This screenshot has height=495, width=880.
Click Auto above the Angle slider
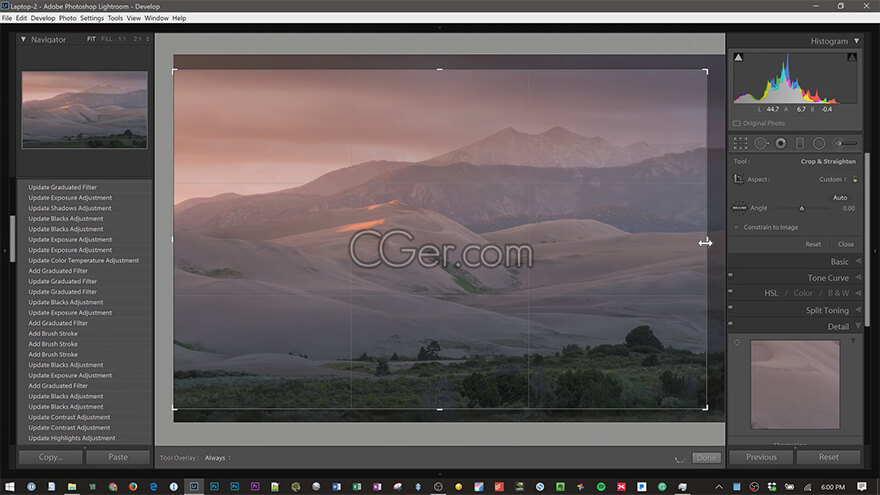coord(840,198)
